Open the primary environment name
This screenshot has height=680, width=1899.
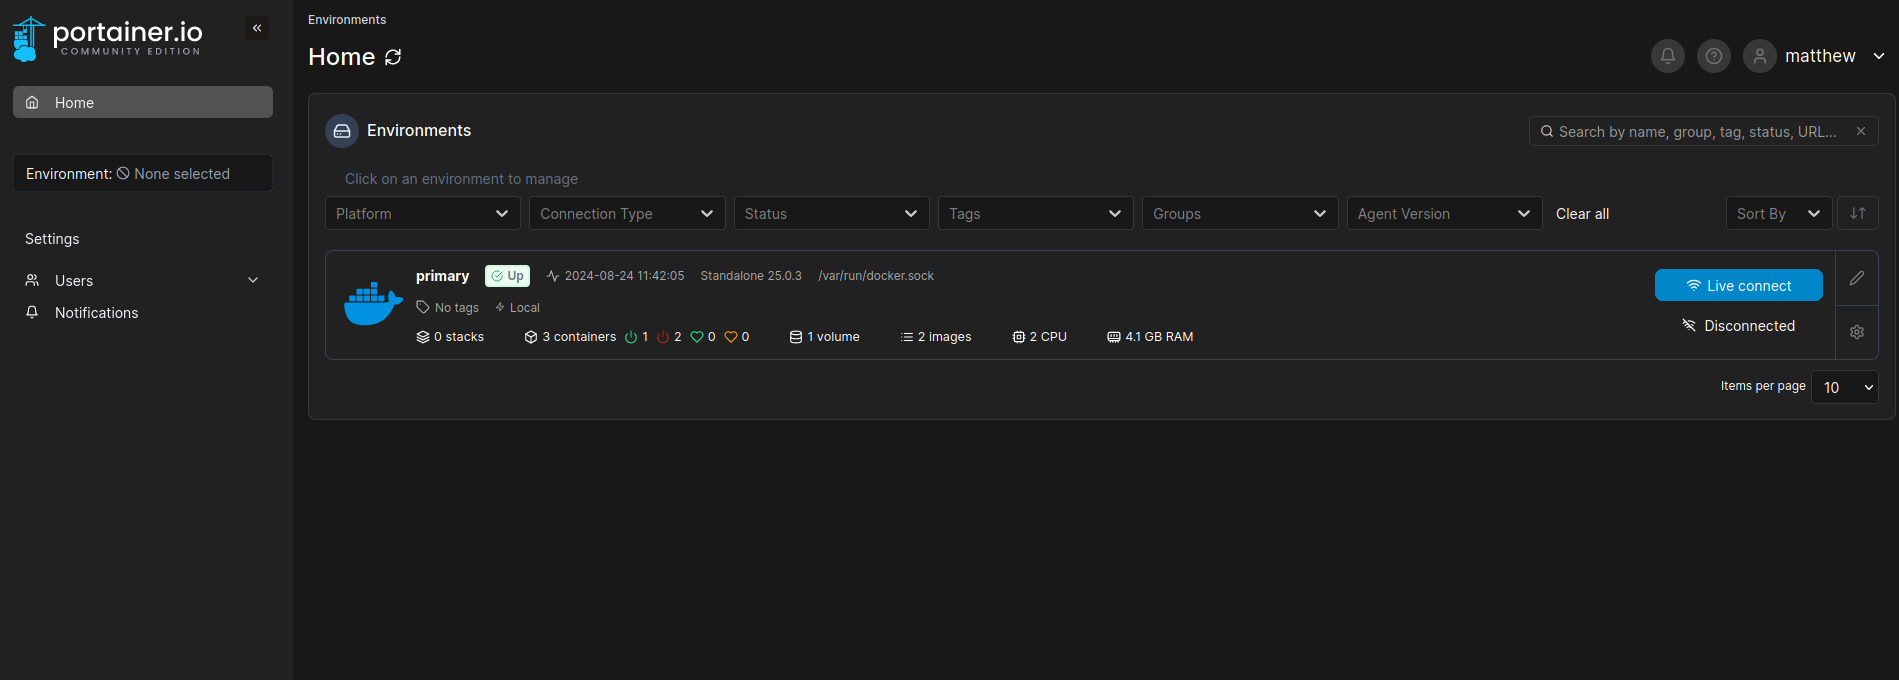[442, 276]
